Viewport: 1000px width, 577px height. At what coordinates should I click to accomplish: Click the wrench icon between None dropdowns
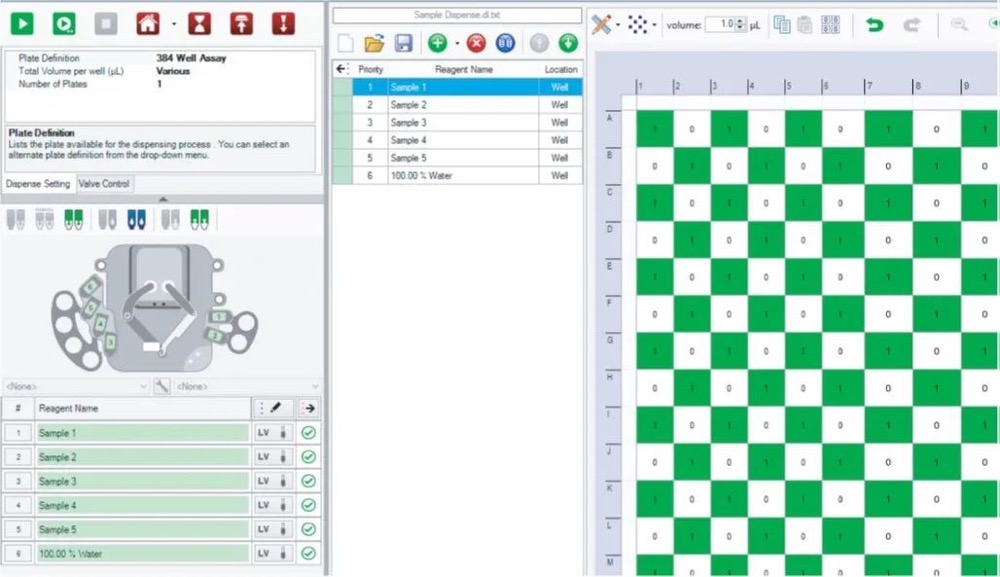coord(162,386)
